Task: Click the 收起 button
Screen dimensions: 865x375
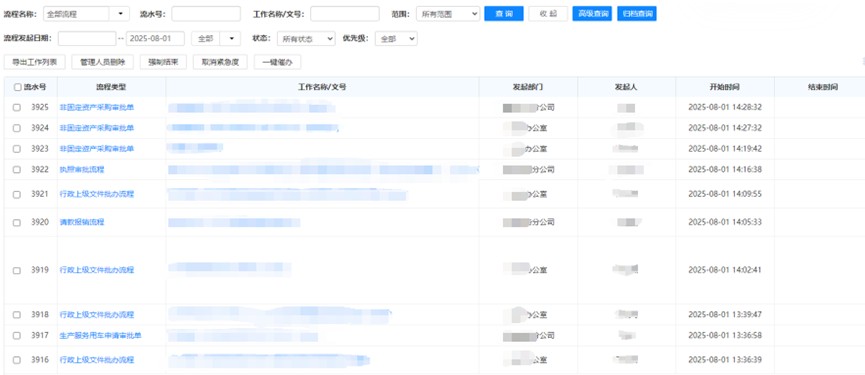Action: [x=548, y=14]
